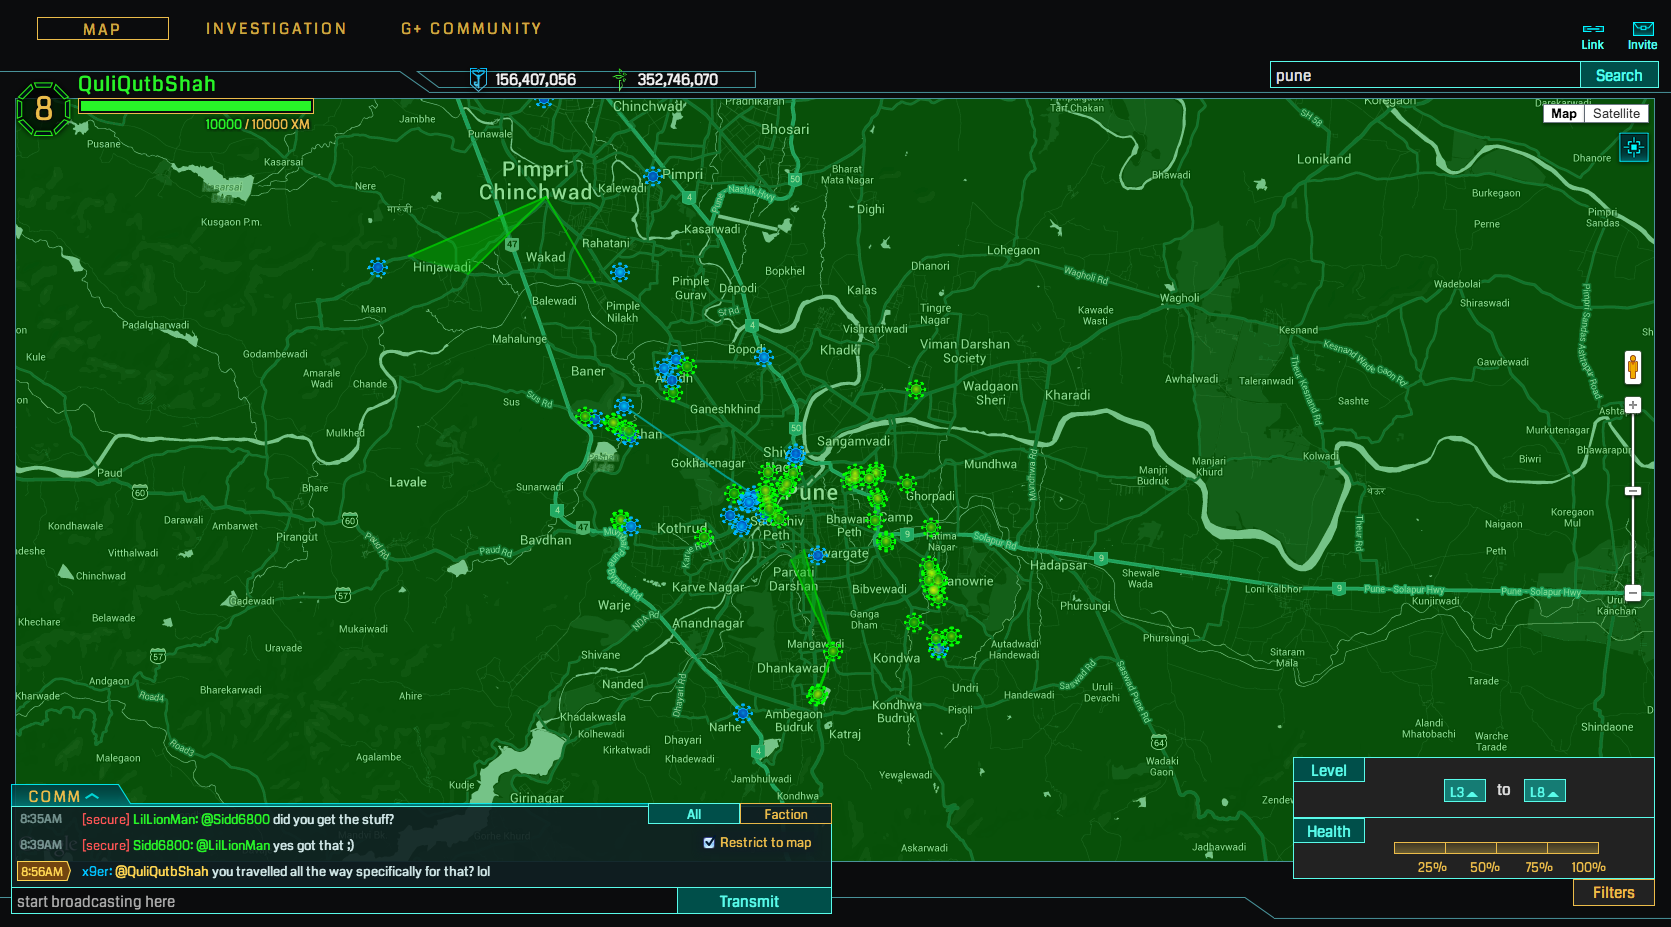Click the Level panel label
Viewport: 1671px width, 927px height.
[x=1329, y=770]
